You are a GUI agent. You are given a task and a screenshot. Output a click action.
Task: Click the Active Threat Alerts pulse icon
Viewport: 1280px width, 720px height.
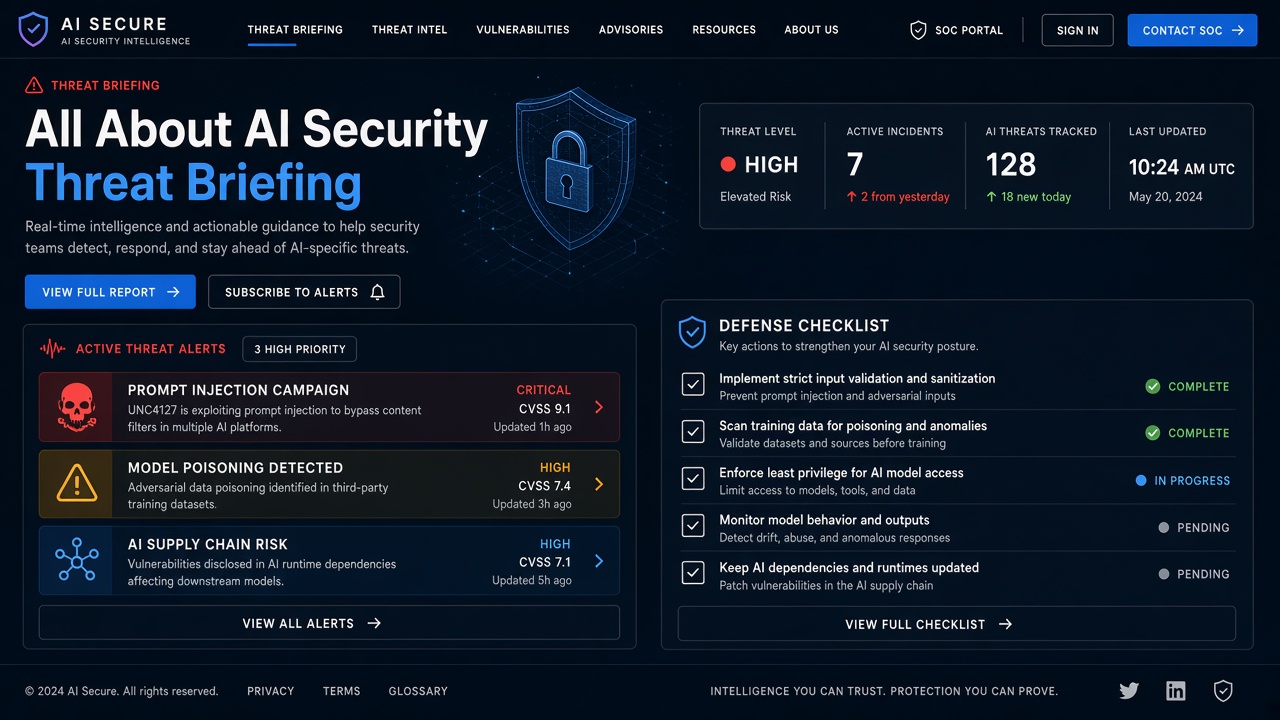[x=52, y=349]
